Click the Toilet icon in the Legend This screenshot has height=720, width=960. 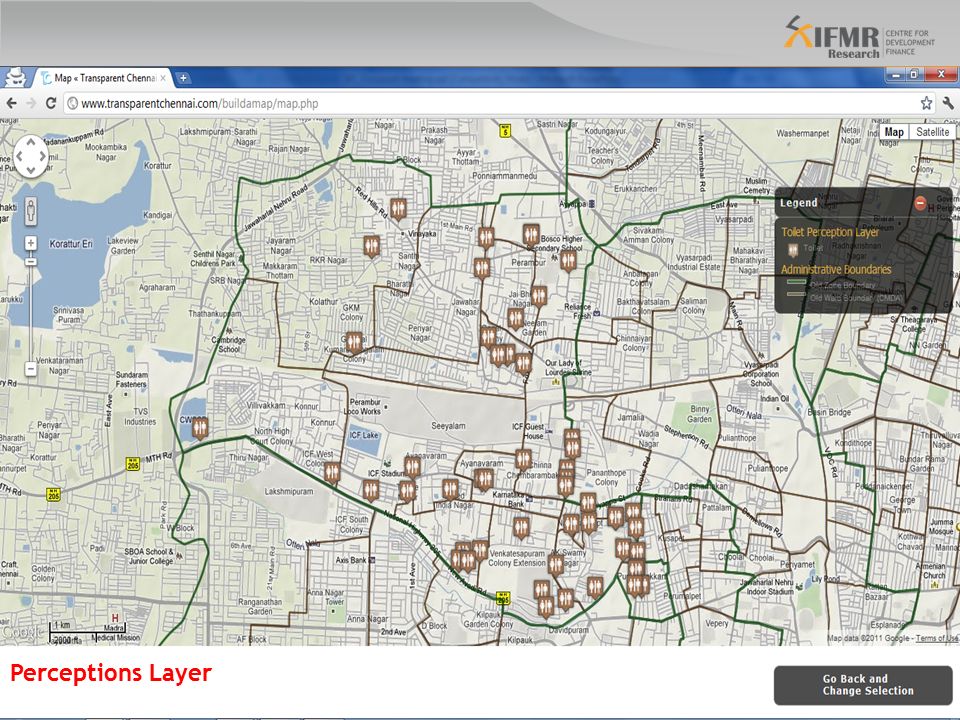[792, 249]
